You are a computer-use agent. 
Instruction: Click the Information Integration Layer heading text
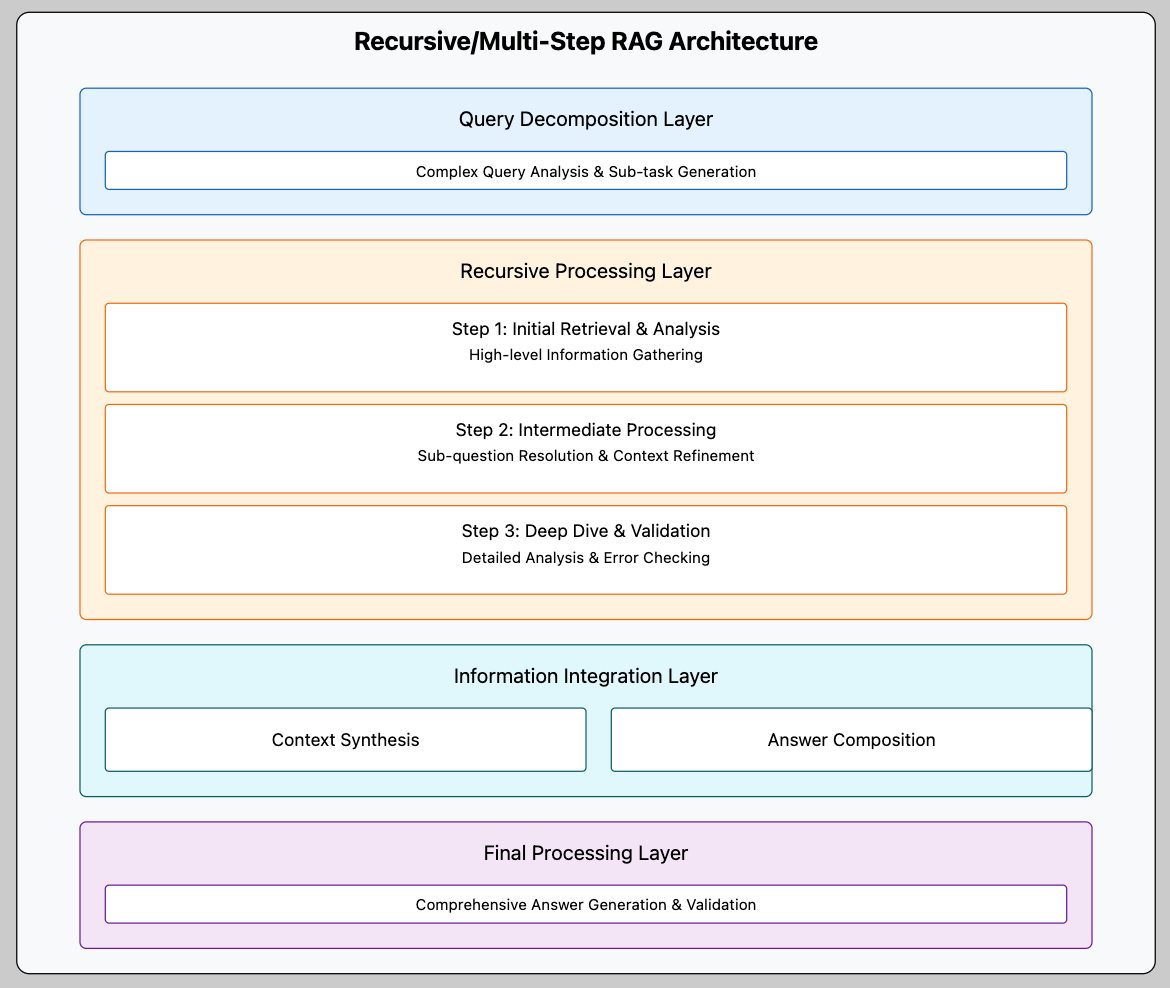point(586,676)
